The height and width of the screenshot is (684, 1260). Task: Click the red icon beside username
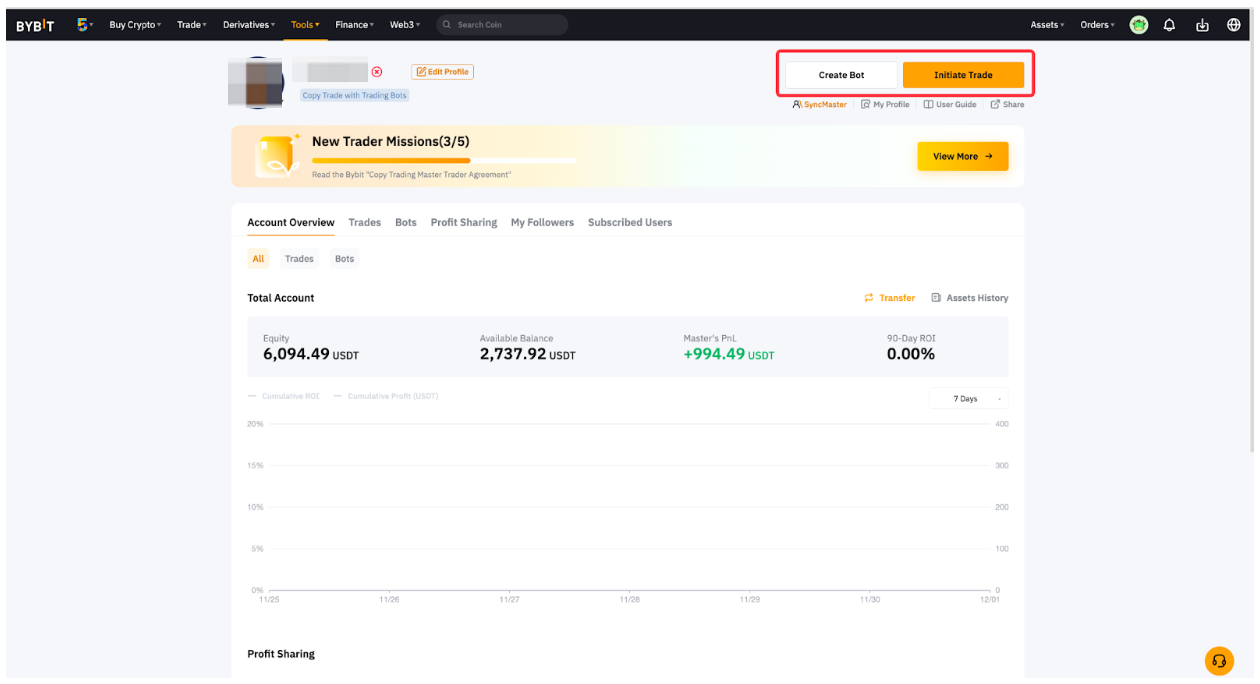tap(377, 72)
